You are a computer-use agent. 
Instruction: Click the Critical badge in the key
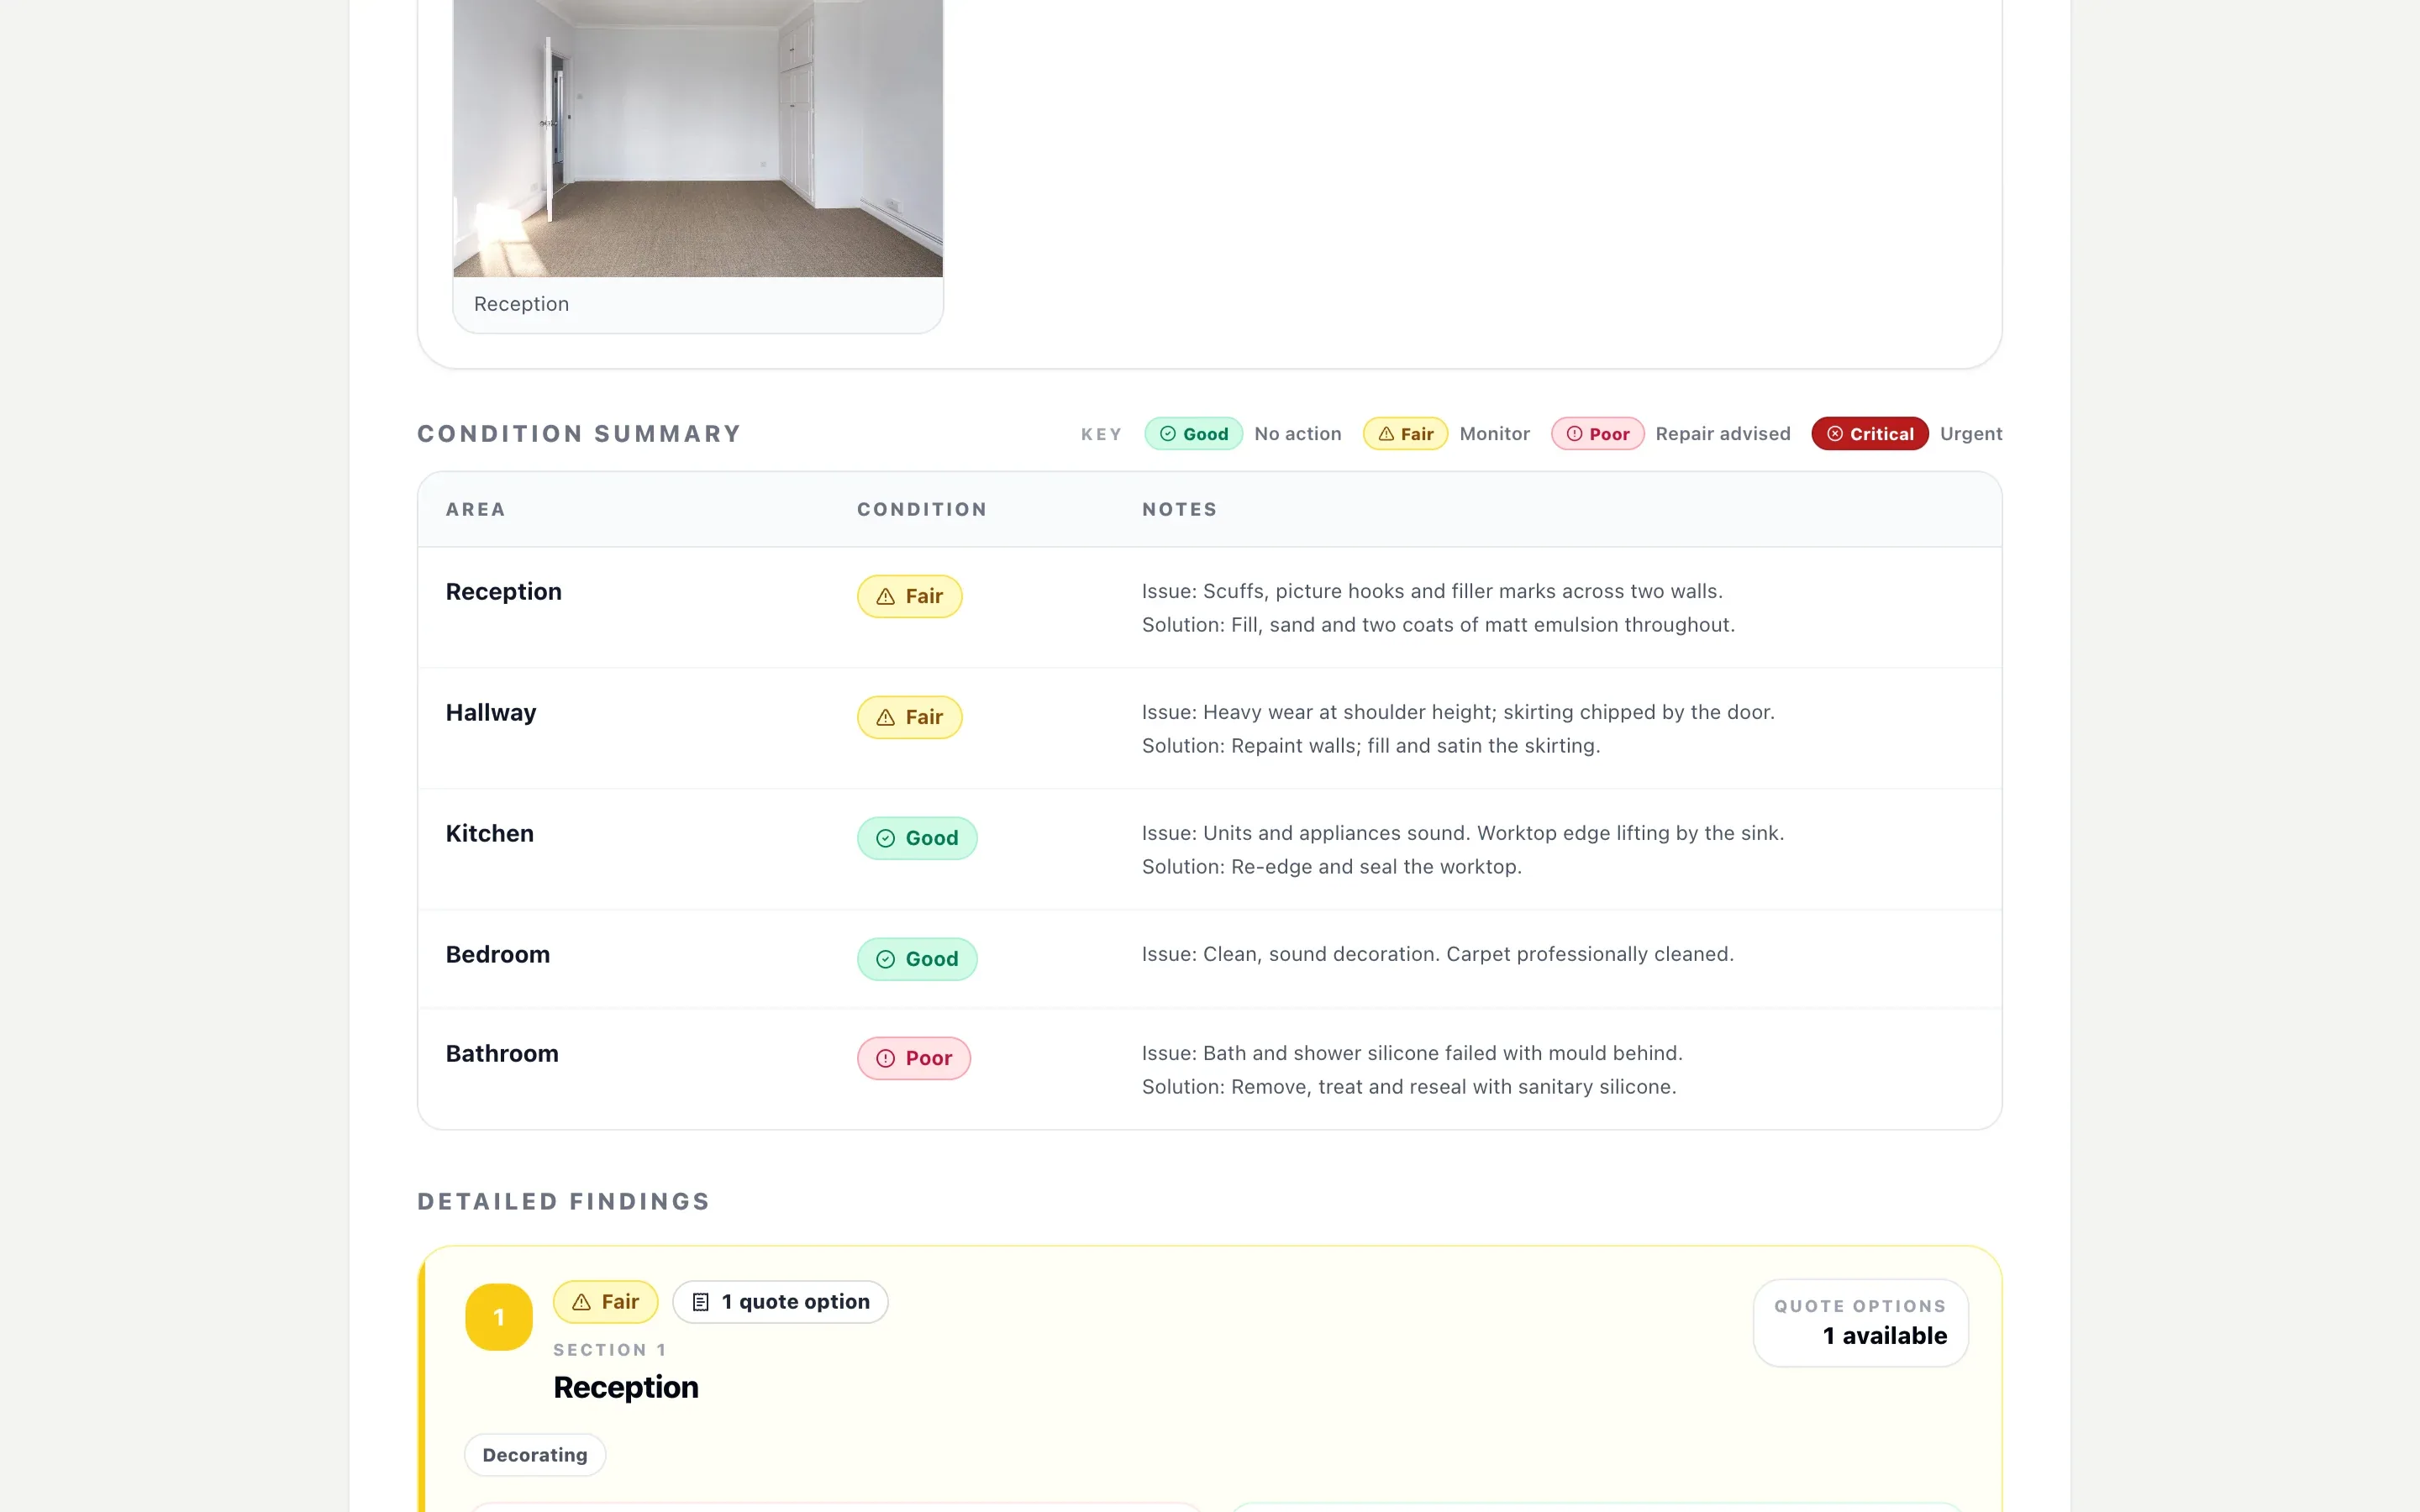pos(1869,434)
